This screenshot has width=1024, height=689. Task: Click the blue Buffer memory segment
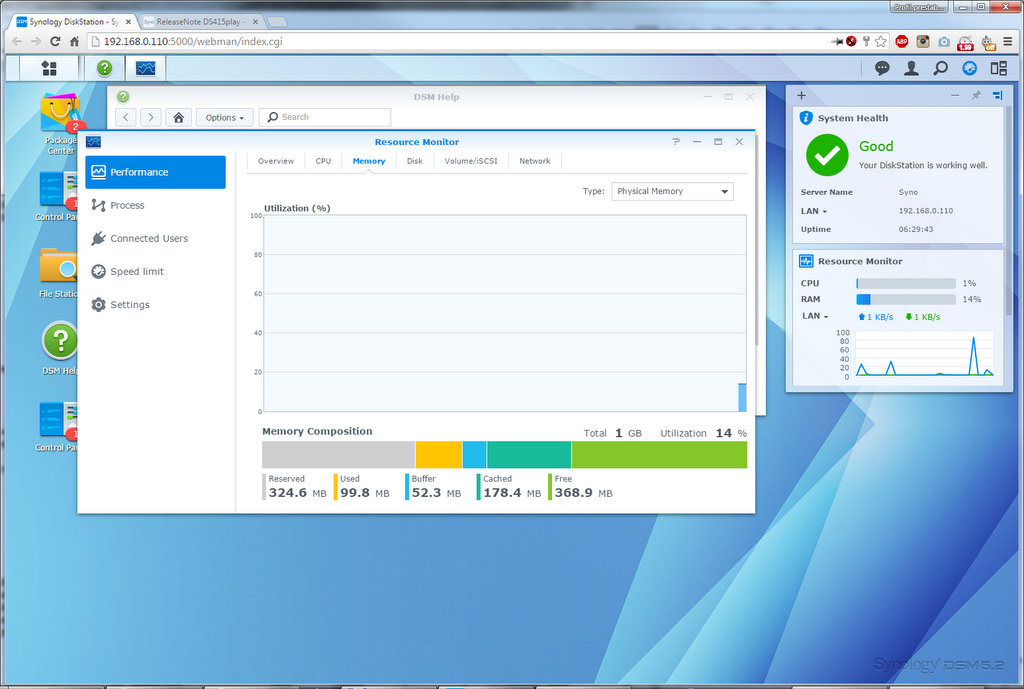pyautogui.click(x=475, y=455)
